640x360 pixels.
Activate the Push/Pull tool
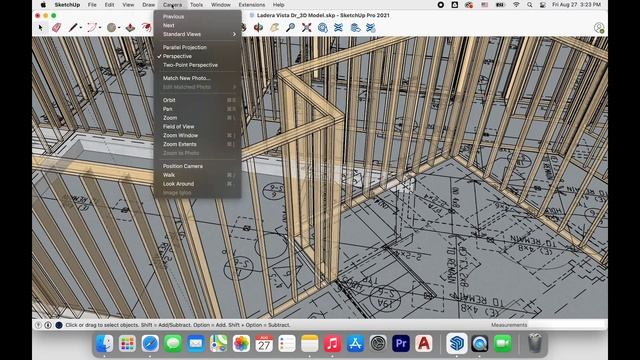point(130,27)
